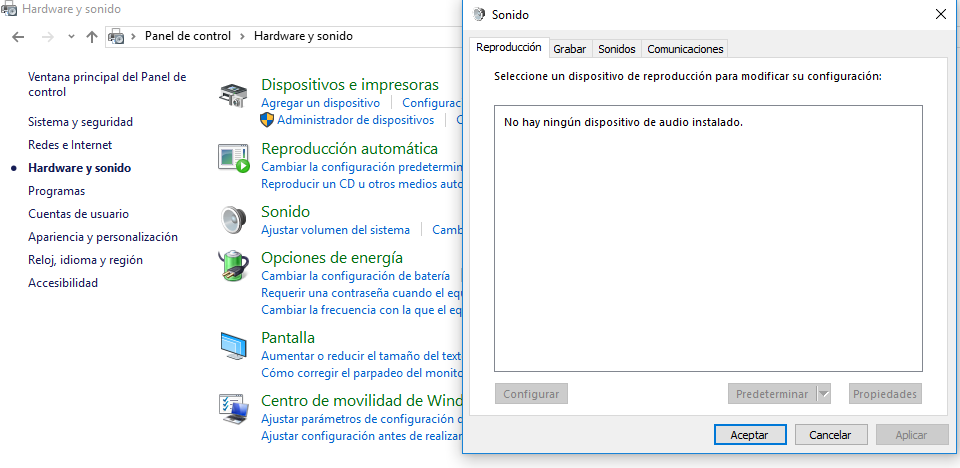The width and height of the screenshot is (960, 468).
Task: Click the 'No hay ningún dispositivo de audio instalado' text
Action: point(623,123)
